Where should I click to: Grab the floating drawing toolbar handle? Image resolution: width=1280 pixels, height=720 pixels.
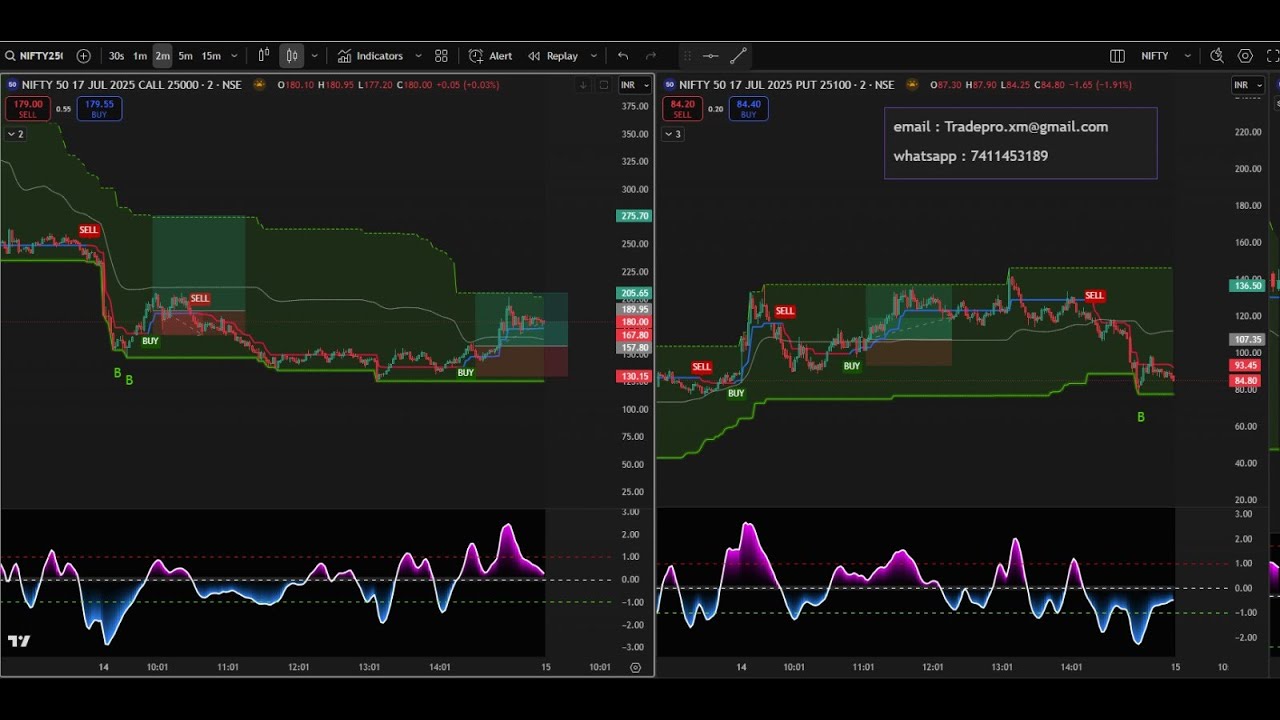pos(687,56)
